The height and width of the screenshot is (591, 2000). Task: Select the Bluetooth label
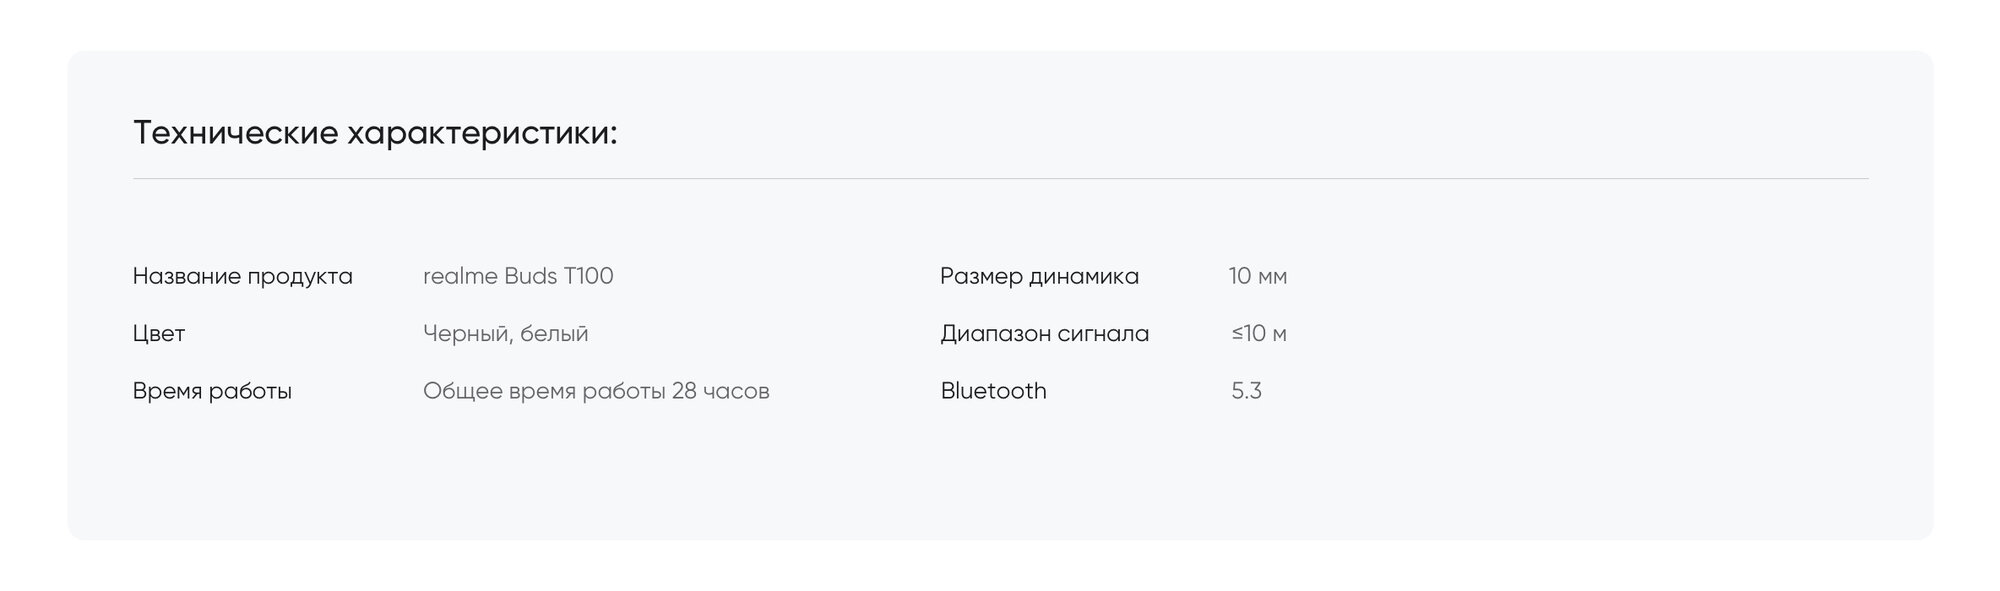[994, 391]
